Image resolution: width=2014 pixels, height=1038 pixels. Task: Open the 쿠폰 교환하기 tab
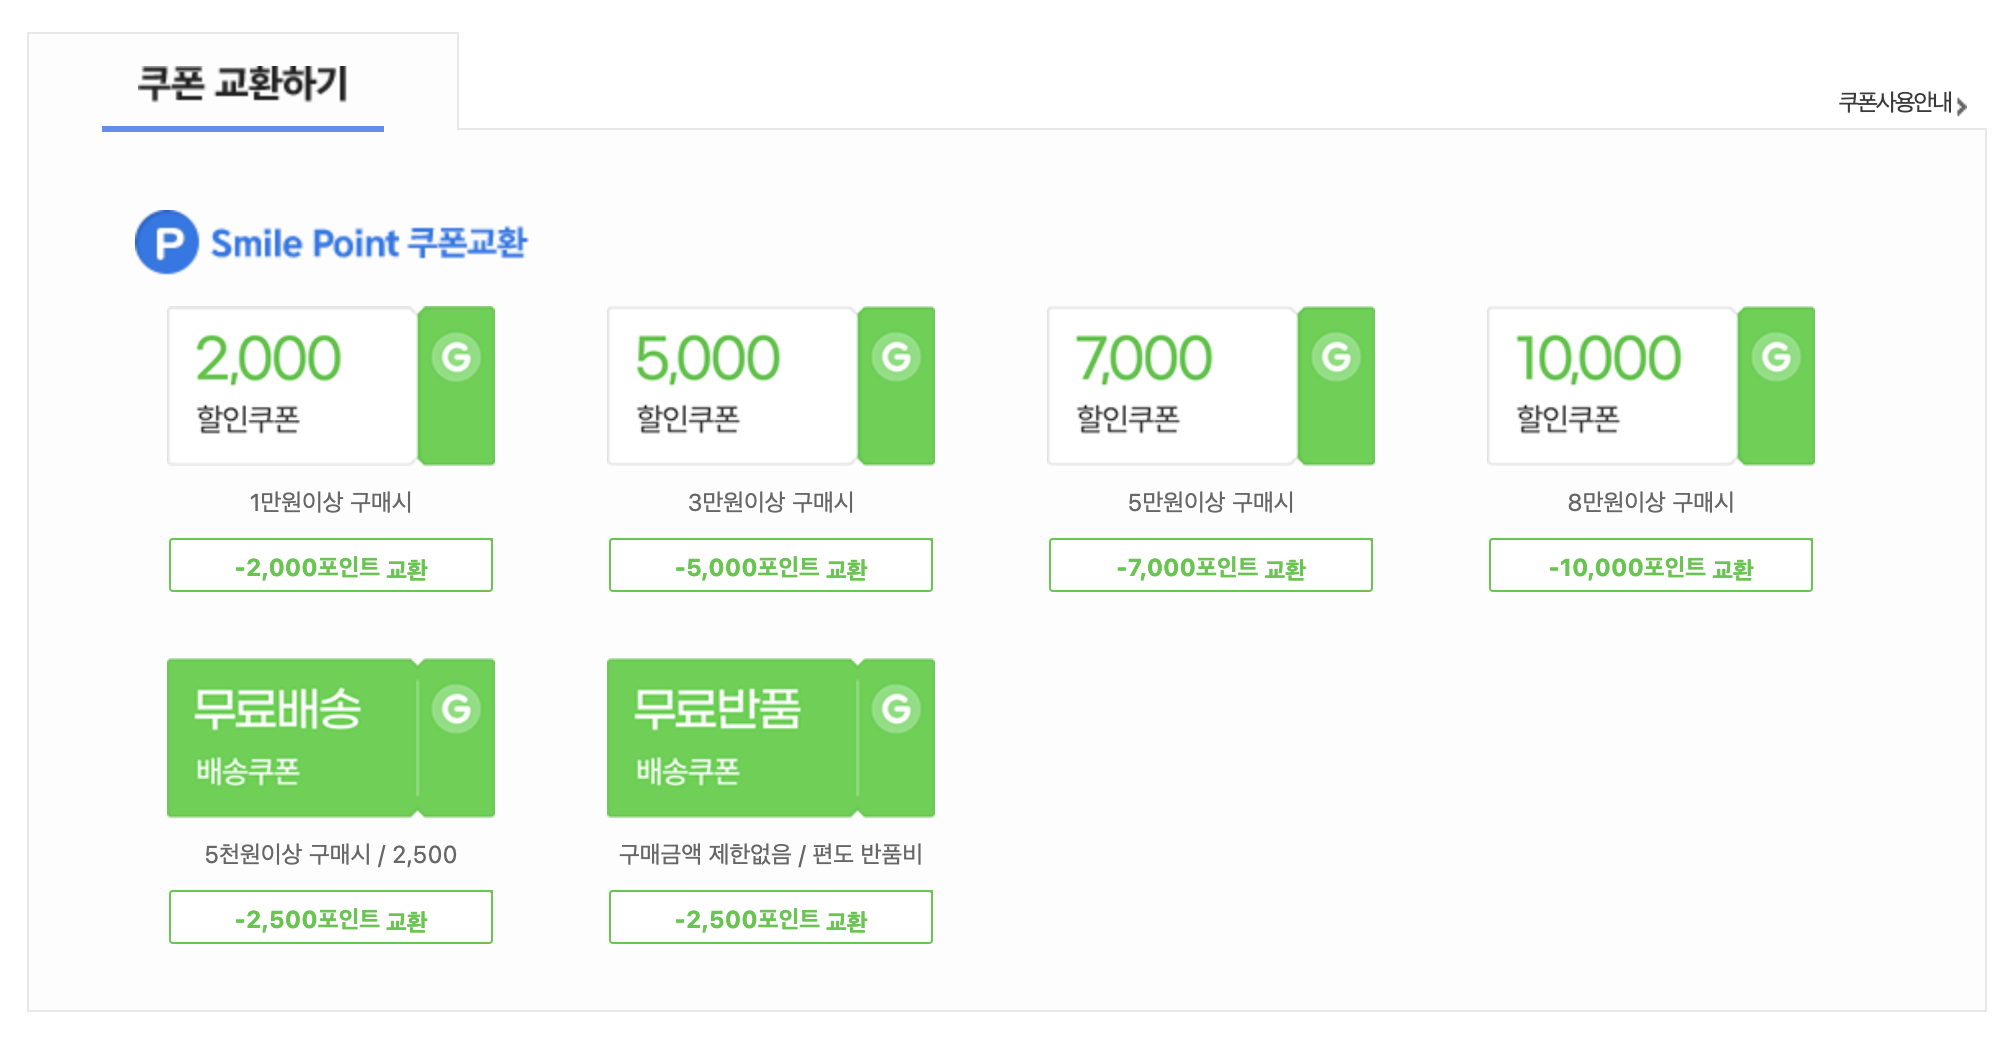pyautogui.click(x=243, y=83)
